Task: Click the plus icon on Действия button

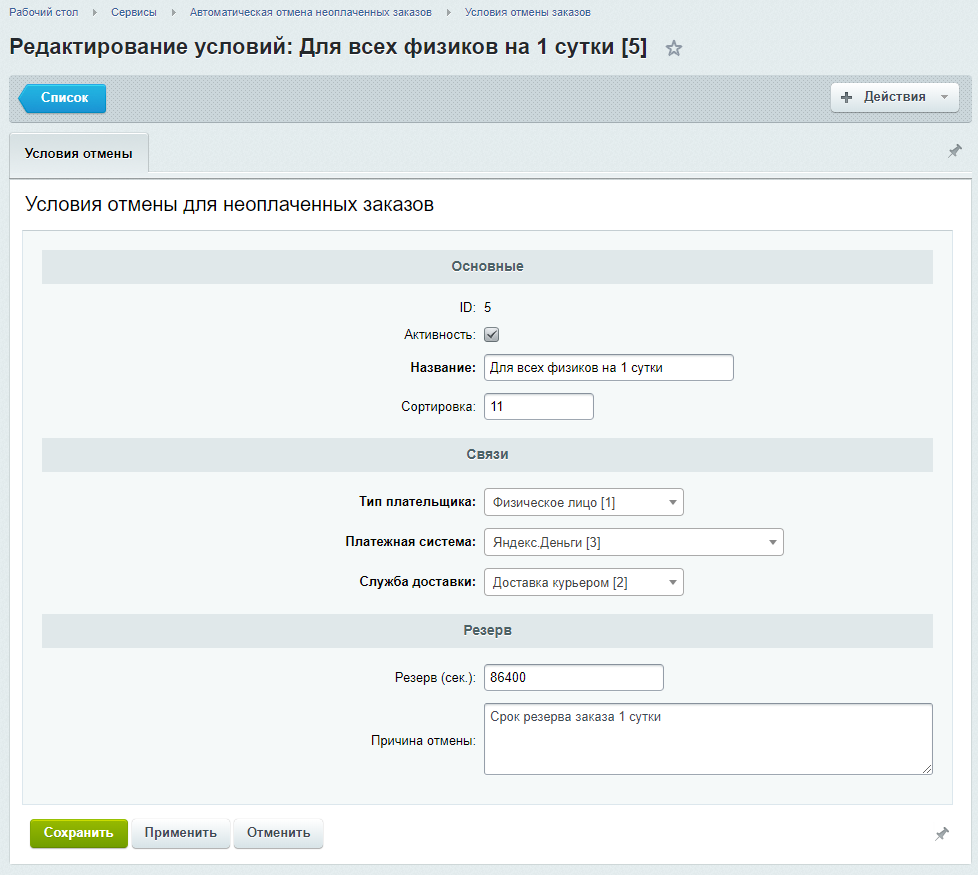Action: (x=846, y=97)
